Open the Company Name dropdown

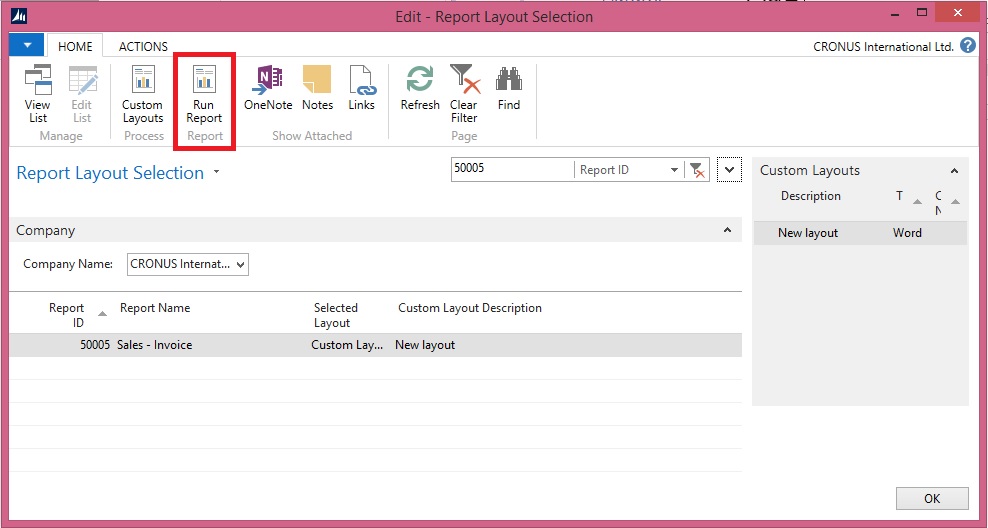[239, 265]
